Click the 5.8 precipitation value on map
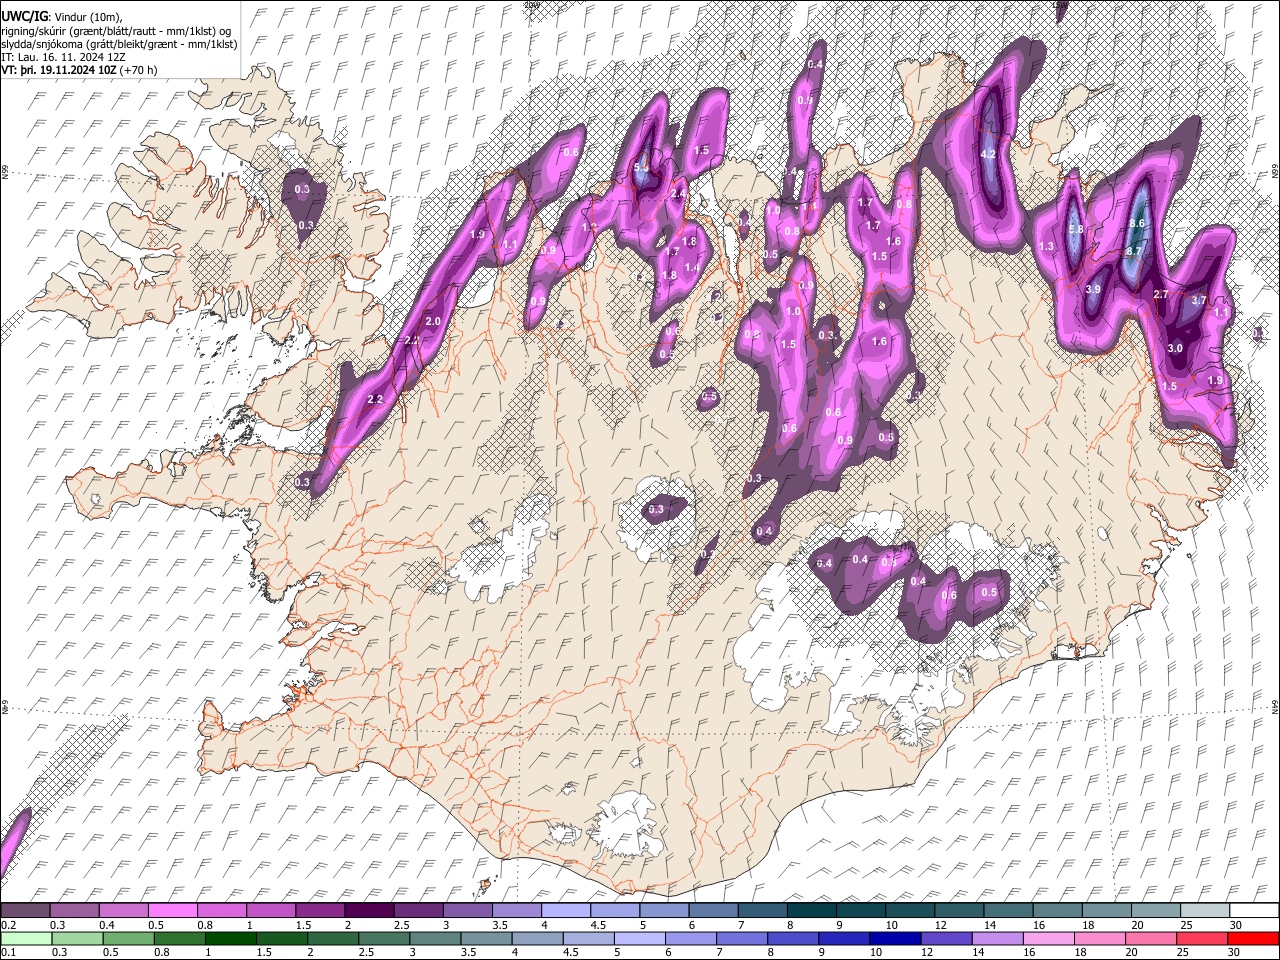The width and height of the screenshot is (1280, 960). (x=1076, y=229)
